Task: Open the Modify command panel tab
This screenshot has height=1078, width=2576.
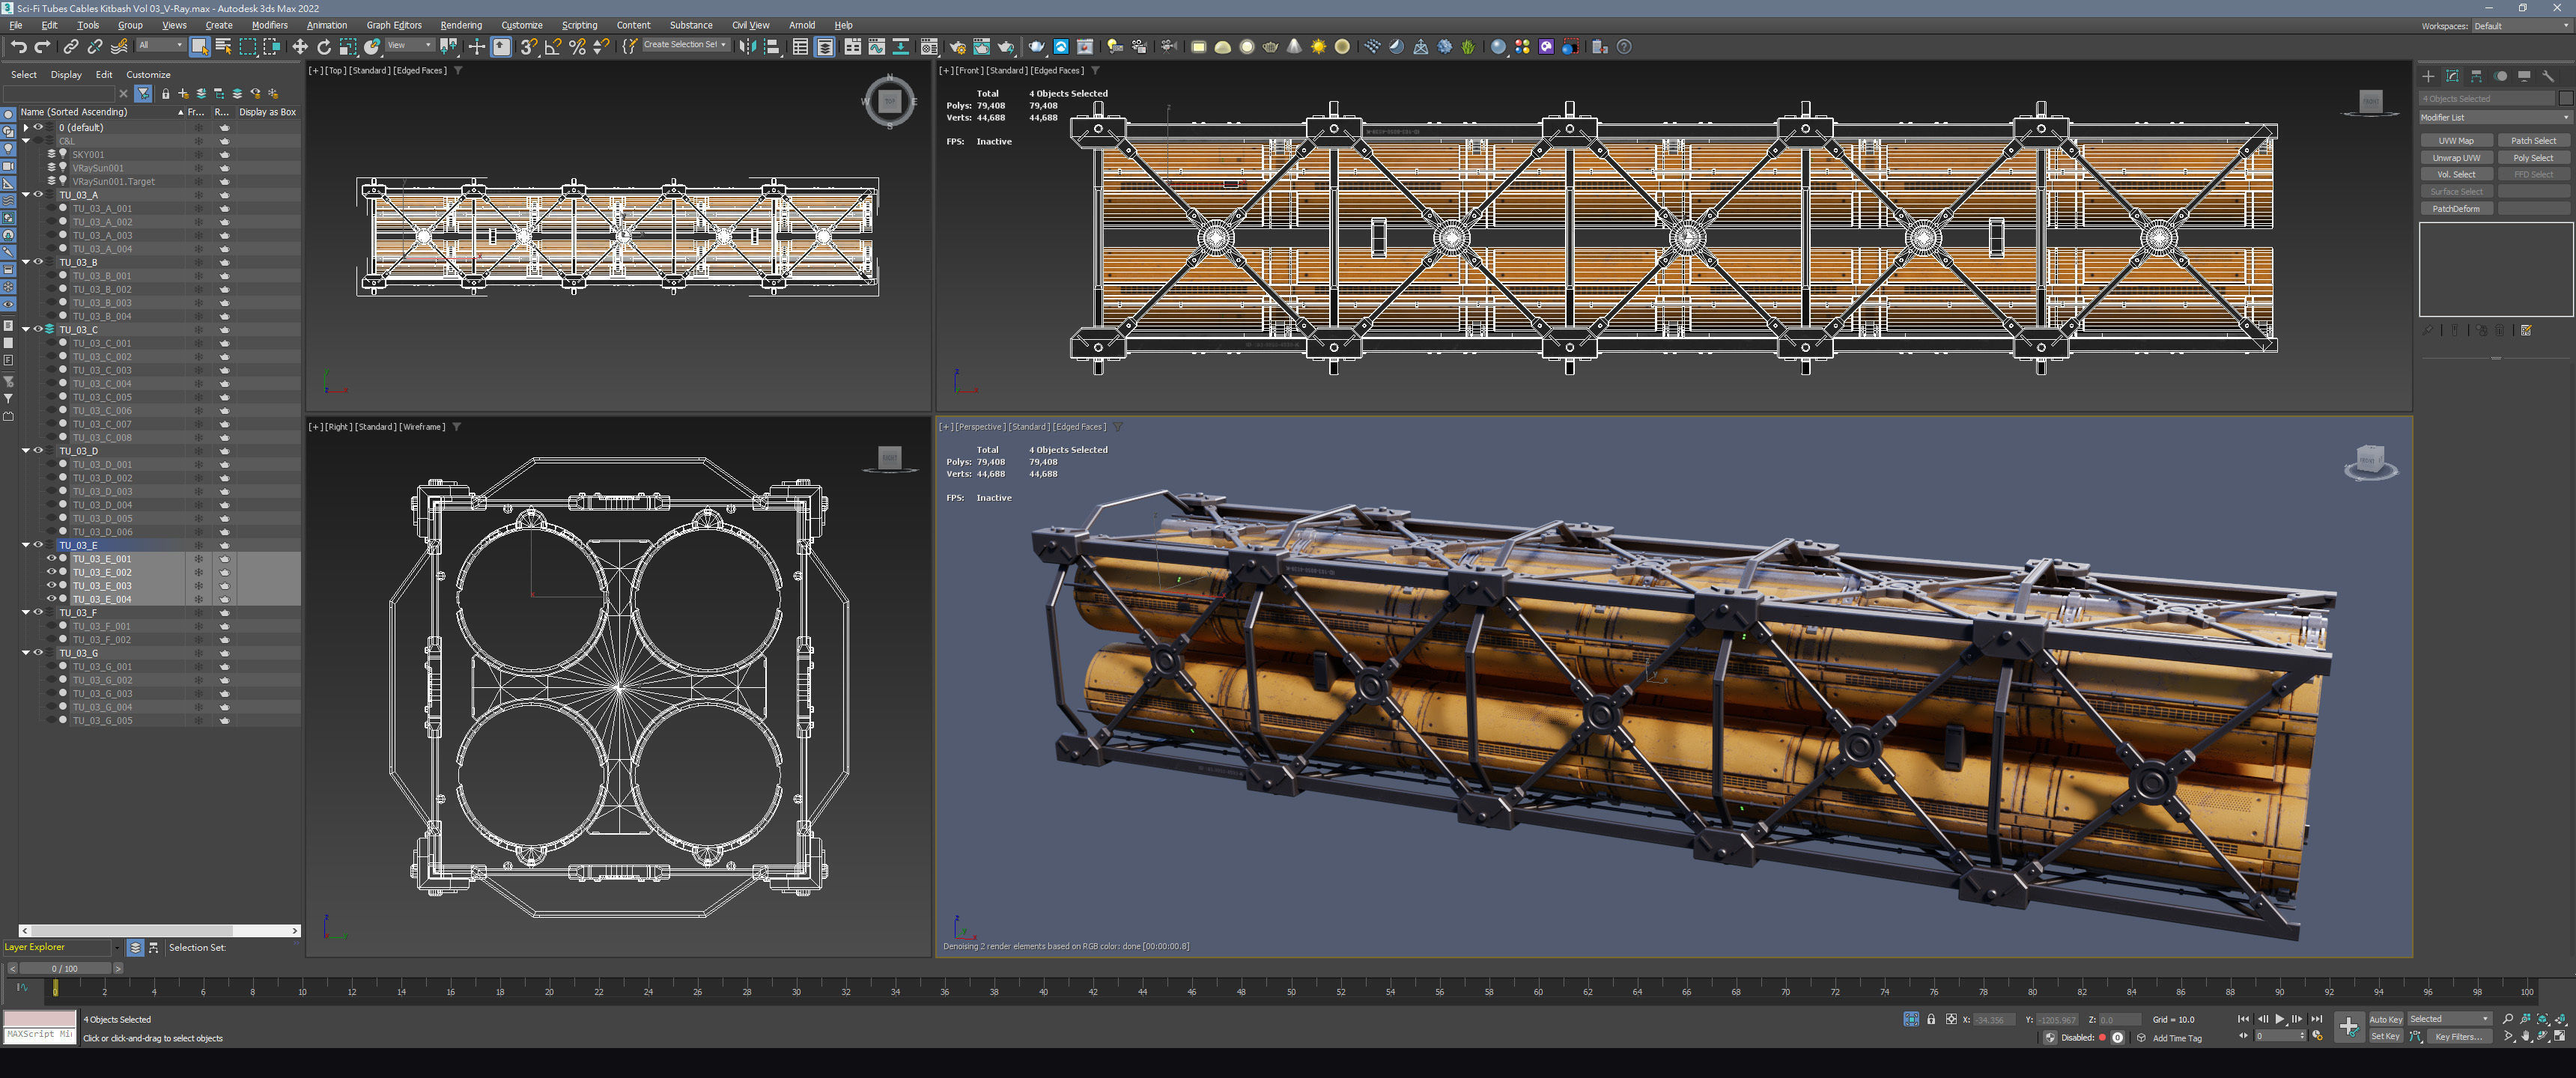Action: click(x=2452, y=76)
